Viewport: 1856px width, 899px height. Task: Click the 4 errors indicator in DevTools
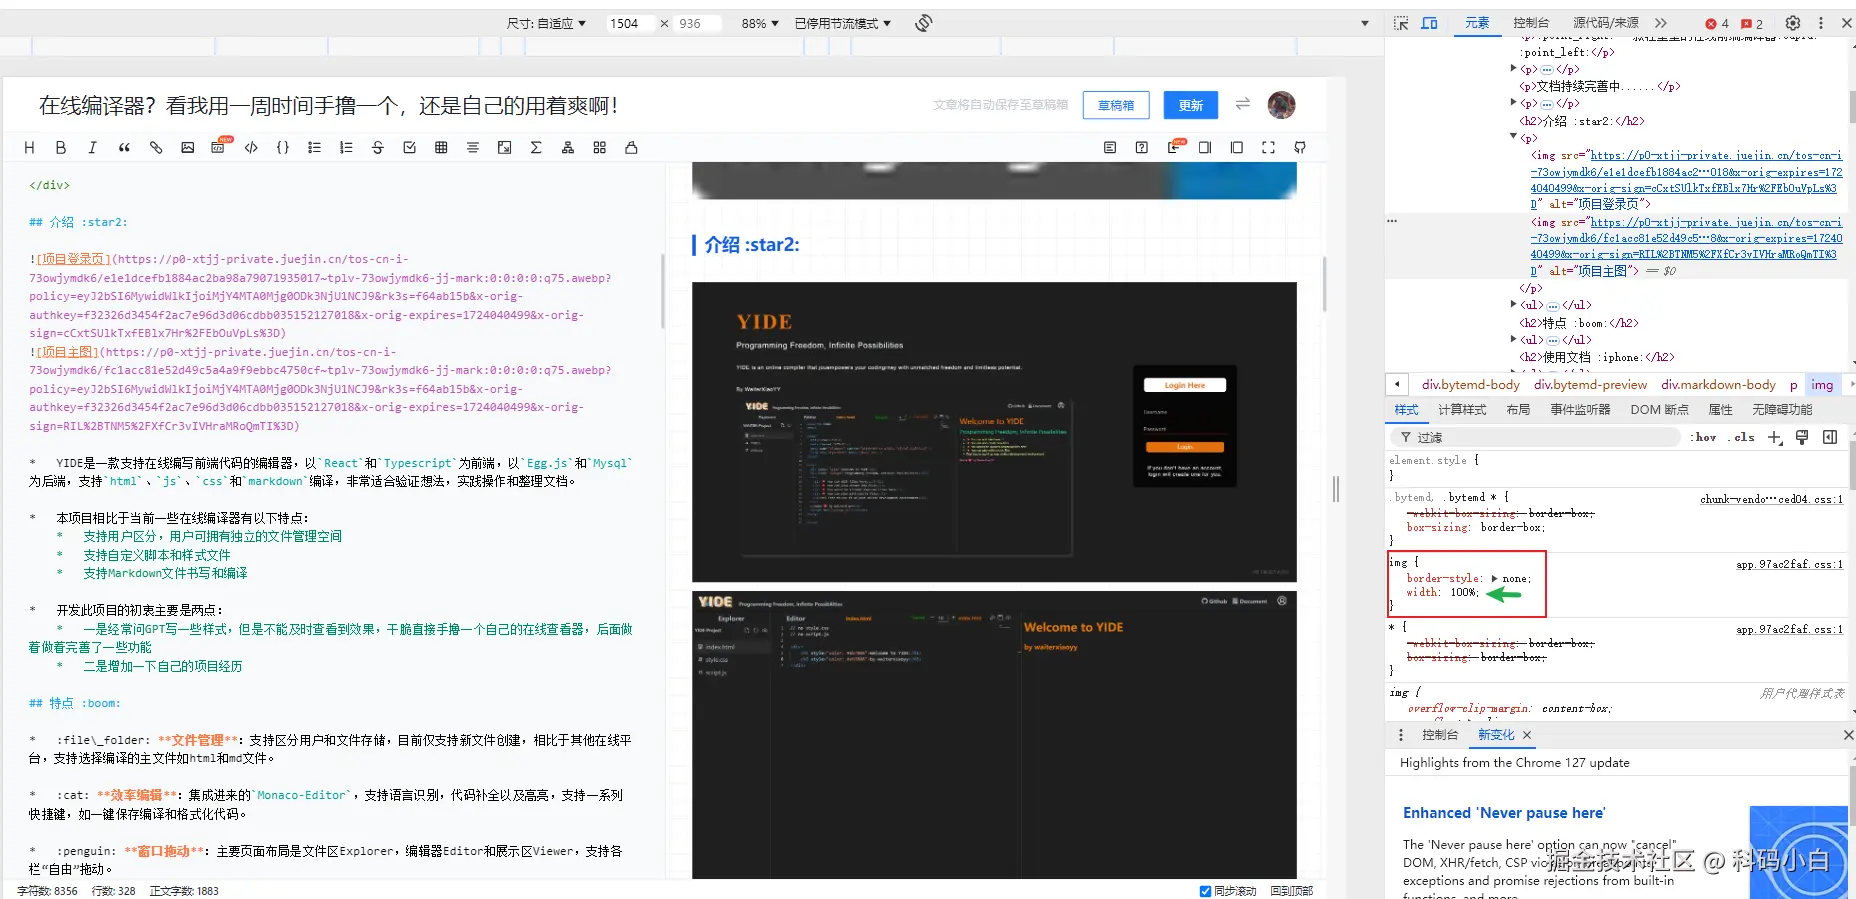[1717, 23]
